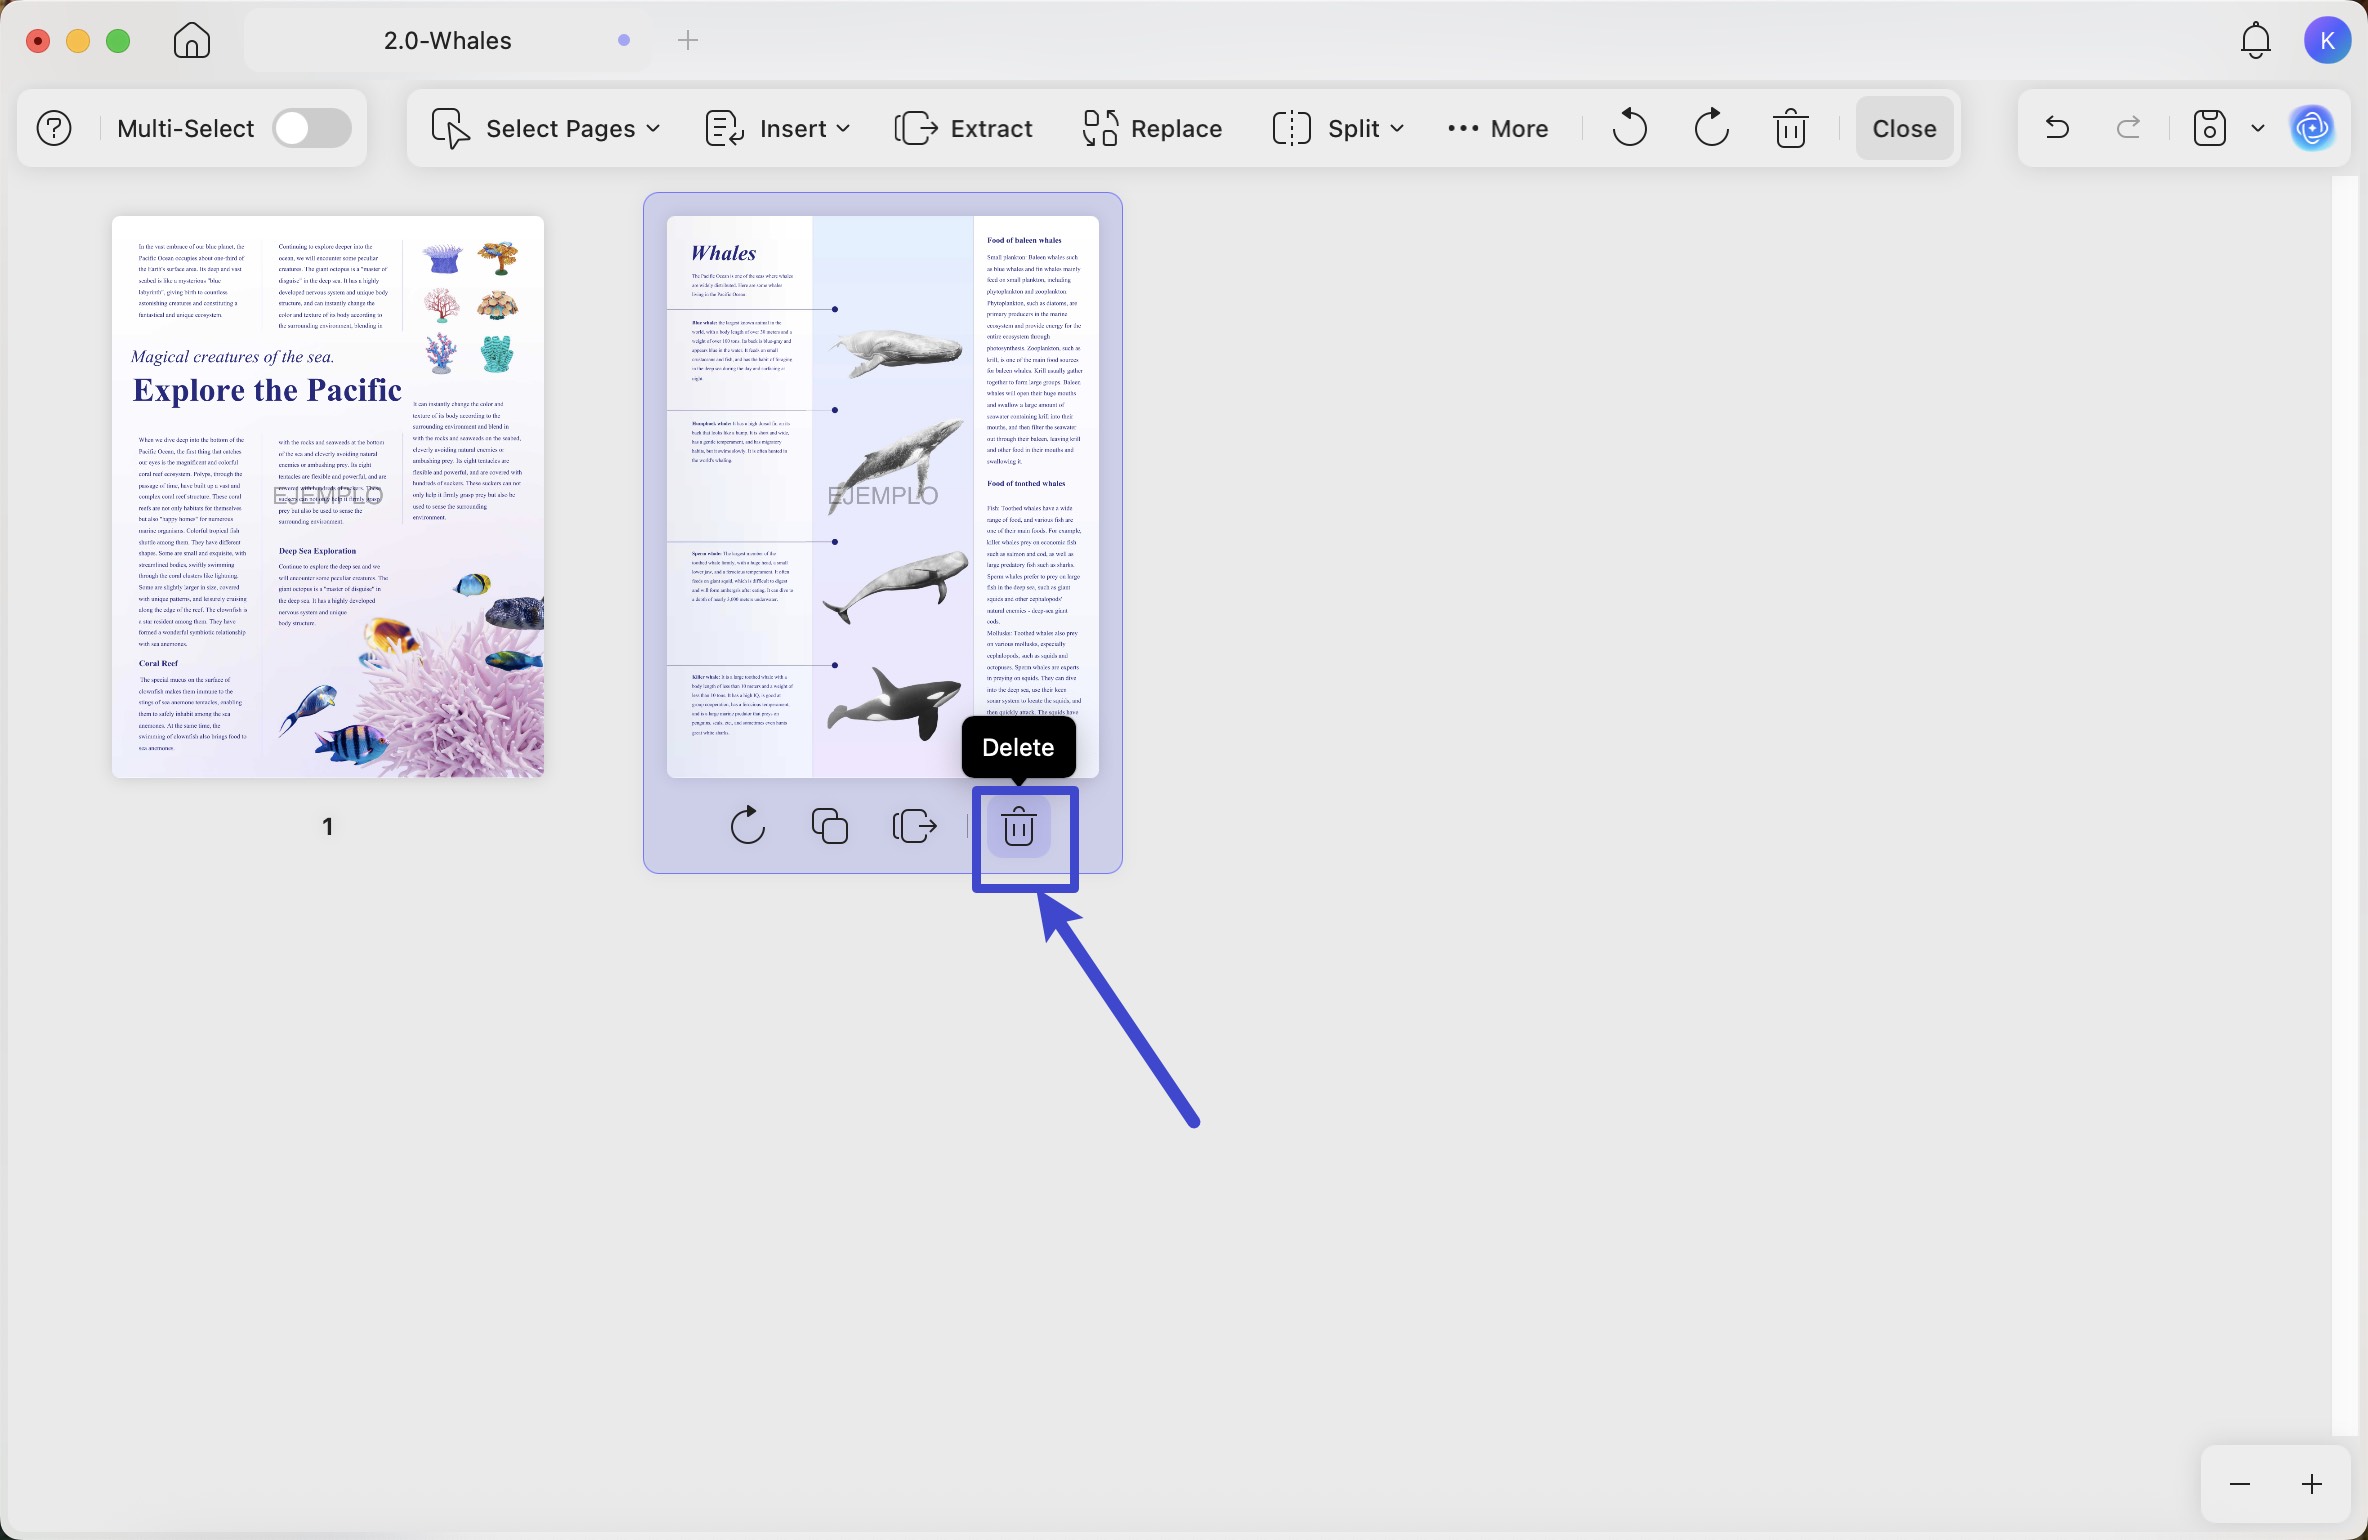Click the Replace button
This screenshot has width=2368, height=1540.
point(1152,128)
